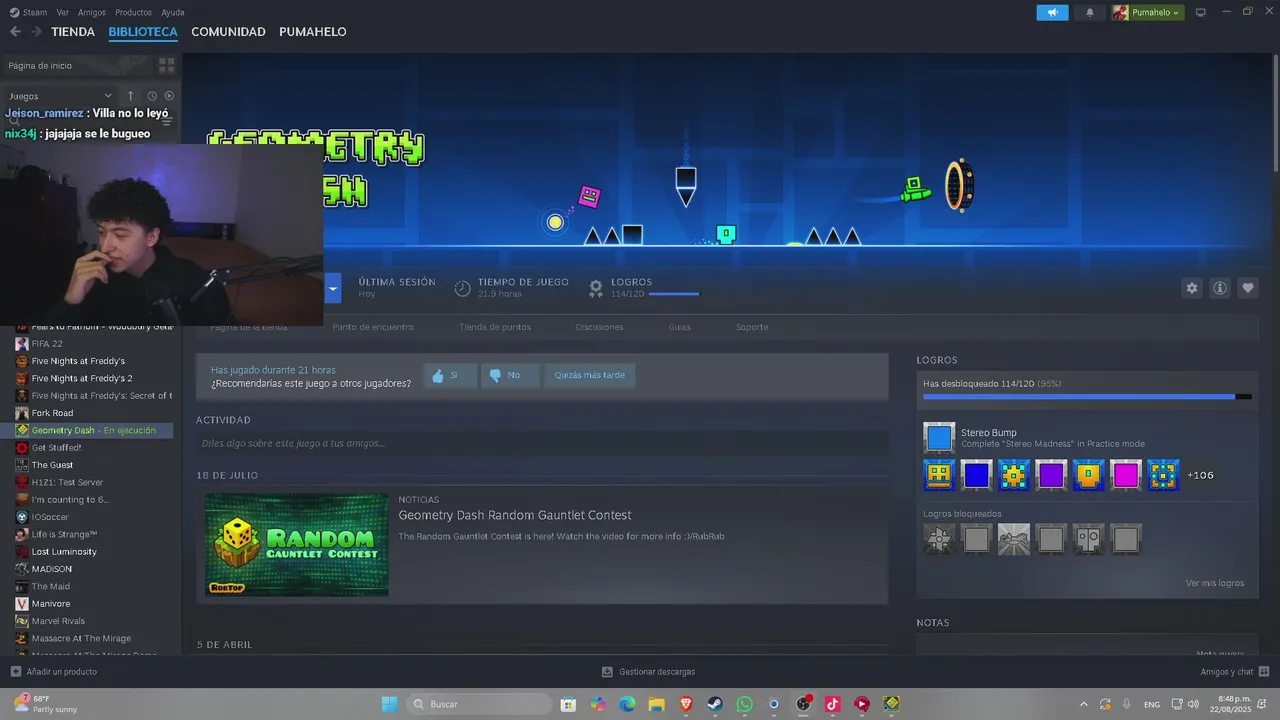Open File Explorer from the taskbar
The height and width of the screenshot is (720, 1280).
point(657,704)
